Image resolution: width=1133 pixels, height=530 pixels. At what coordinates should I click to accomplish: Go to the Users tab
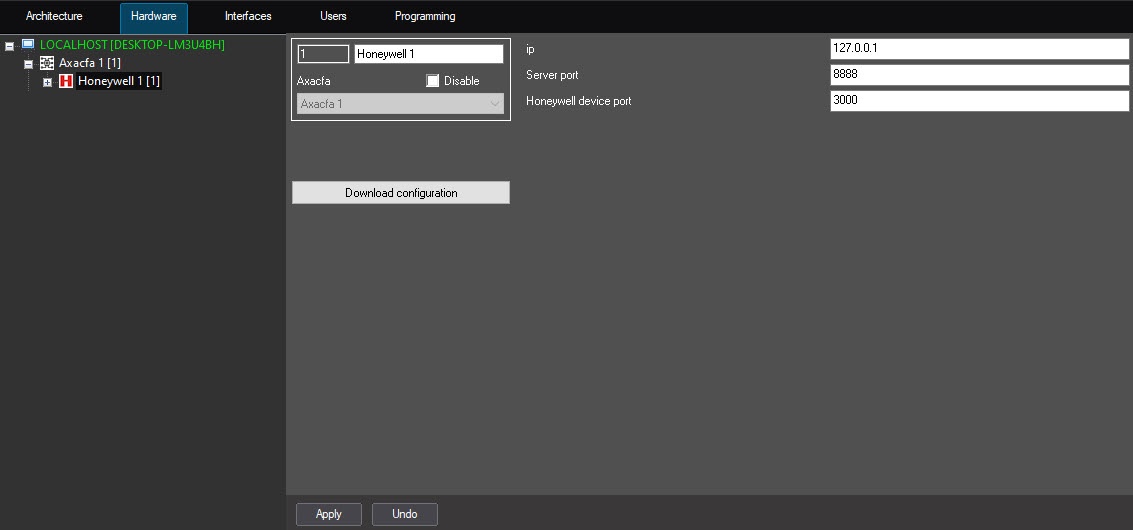tap(333, 16)
